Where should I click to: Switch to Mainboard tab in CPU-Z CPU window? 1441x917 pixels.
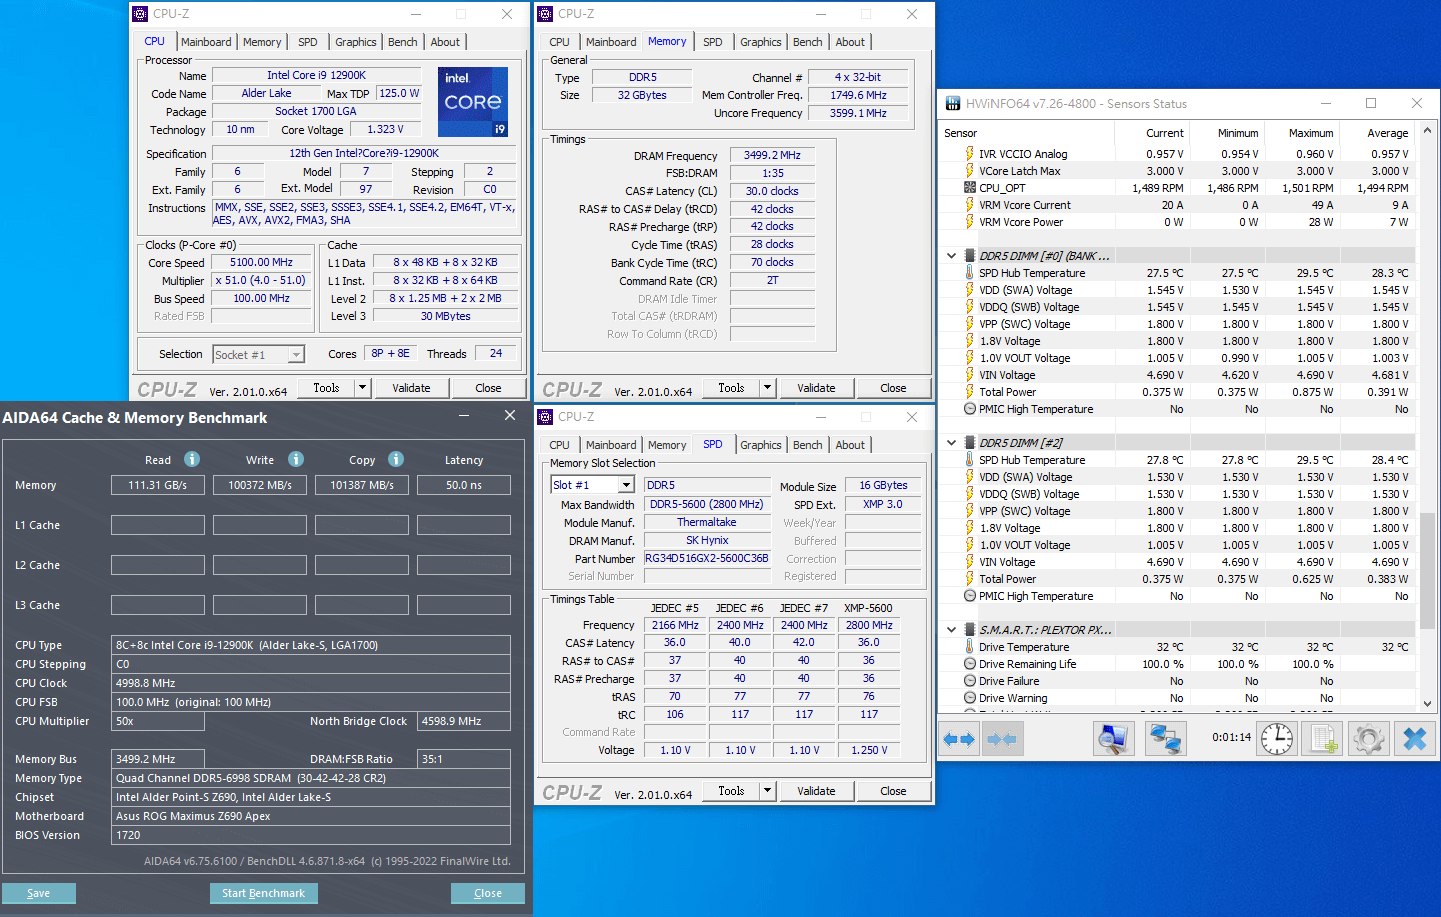[206, 42]
